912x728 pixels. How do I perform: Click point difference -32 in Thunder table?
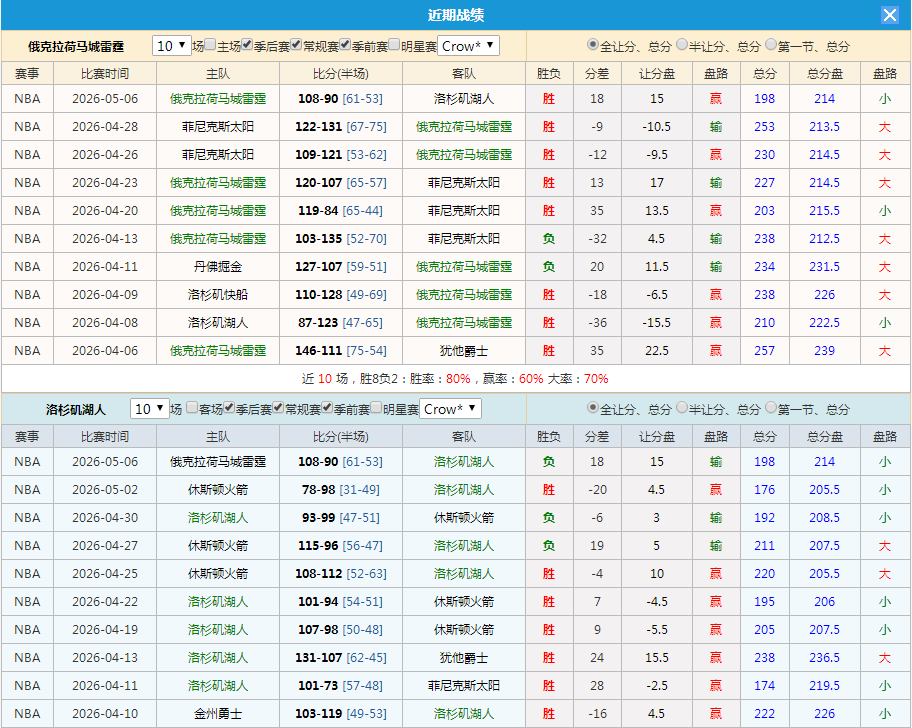597,239
